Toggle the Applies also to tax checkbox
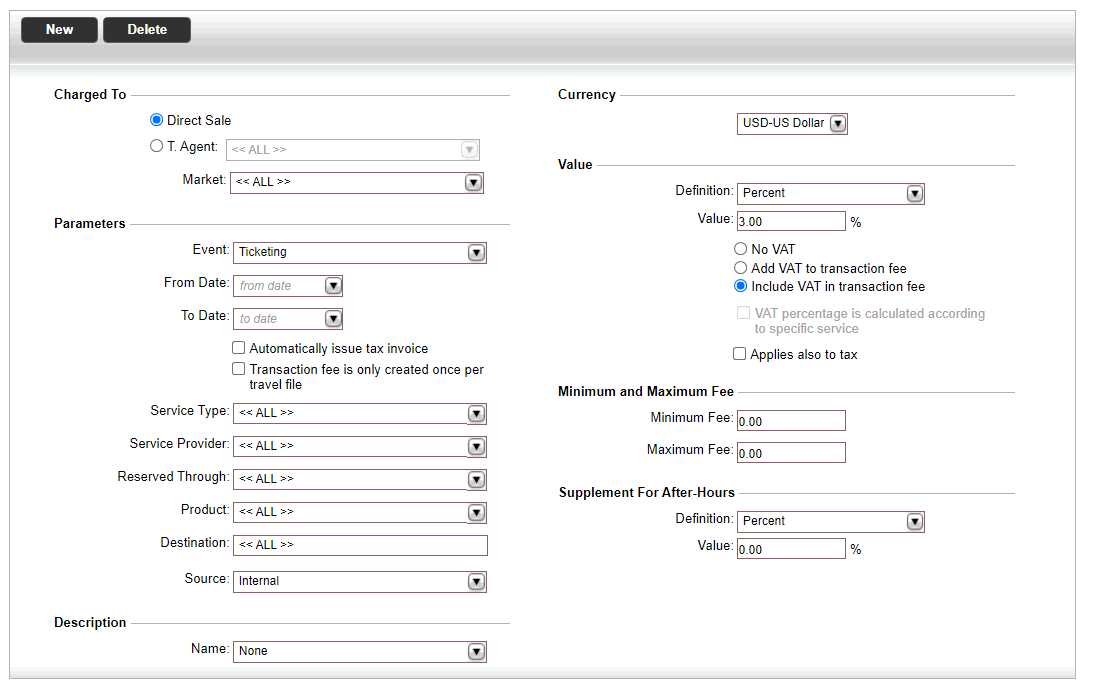 click(740, 354)
